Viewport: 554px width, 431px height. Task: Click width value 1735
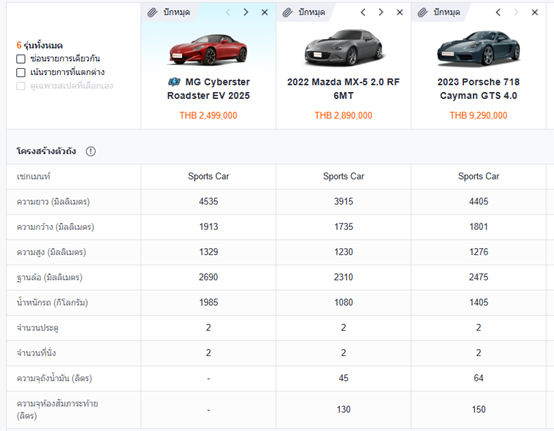point(343,227)
